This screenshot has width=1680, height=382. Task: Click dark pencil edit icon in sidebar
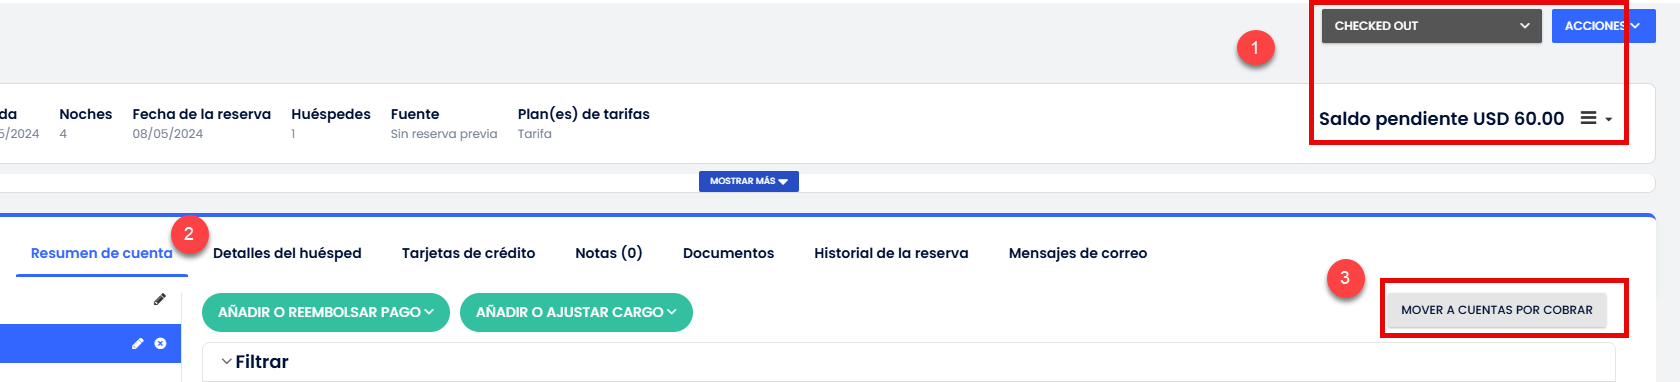[159, 299]
